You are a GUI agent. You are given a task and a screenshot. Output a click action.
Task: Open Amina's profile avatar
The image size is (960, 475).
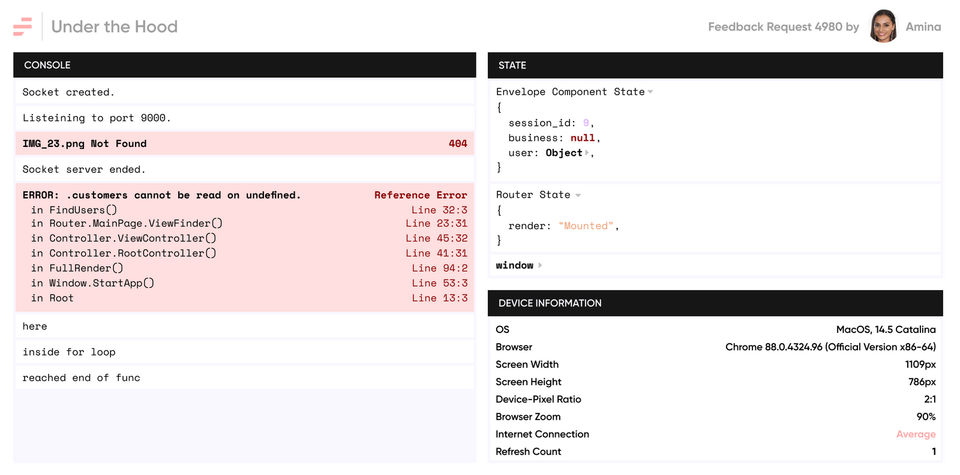click(x=883, y=26)
